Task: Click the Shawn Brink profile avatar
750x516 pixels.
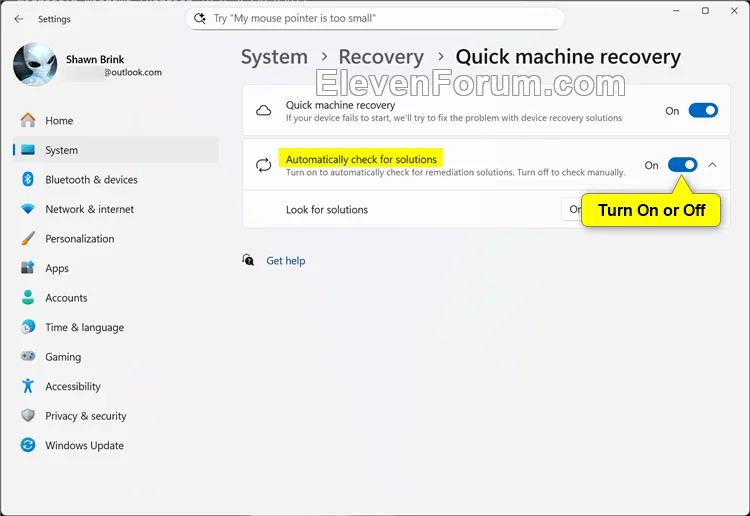Action: click(x=35, y=65)
